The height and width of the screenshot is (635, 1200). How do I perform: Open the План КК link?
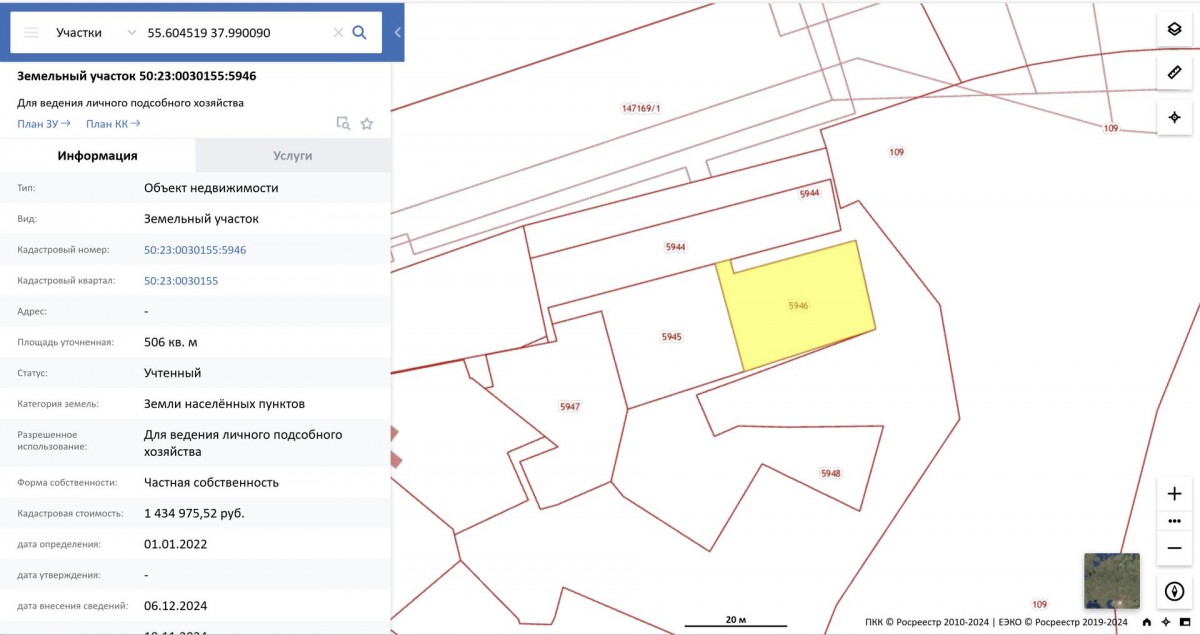[113, 124]
